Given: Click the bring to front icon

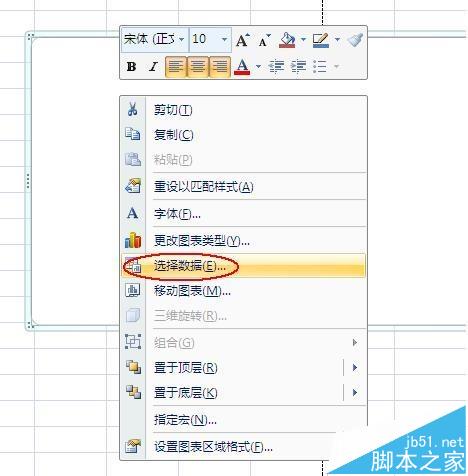Looking at the screenshot, I should (133, 367).
